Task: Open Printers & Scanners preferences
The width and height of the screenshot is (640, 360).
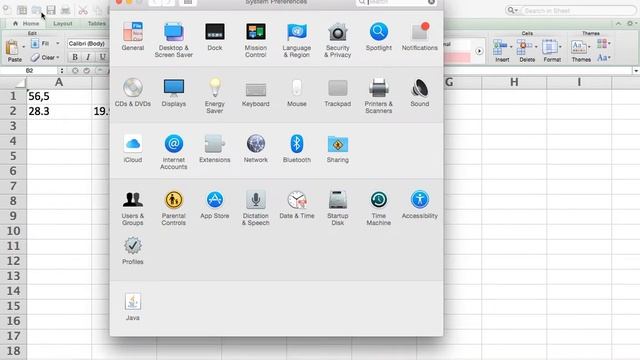Action: point(379,96)
